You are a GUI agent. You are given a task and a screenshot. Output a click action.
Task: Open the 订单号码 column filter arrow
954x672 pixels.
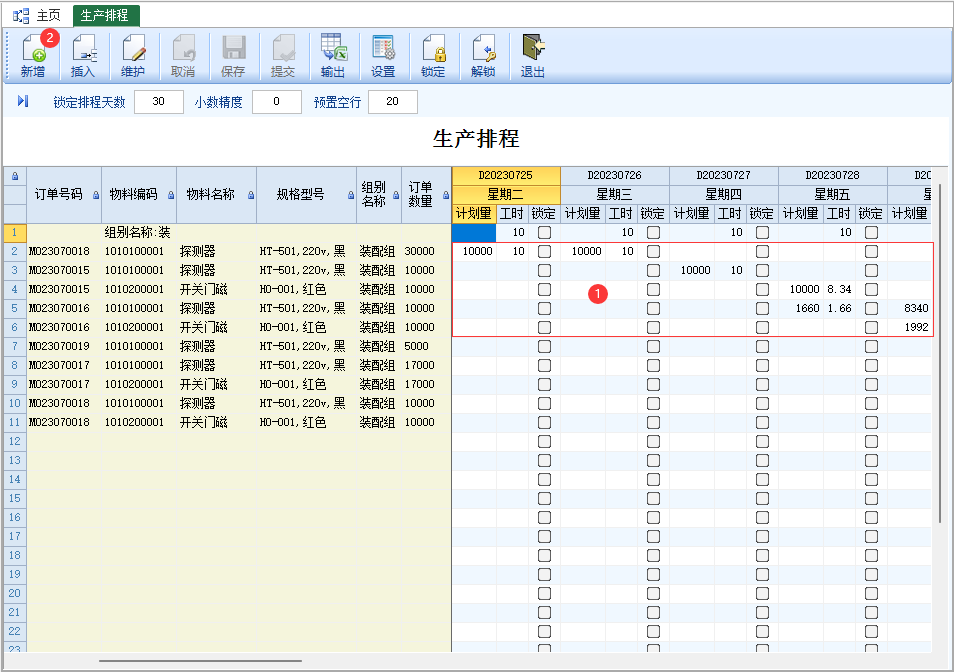click(96, 196)
